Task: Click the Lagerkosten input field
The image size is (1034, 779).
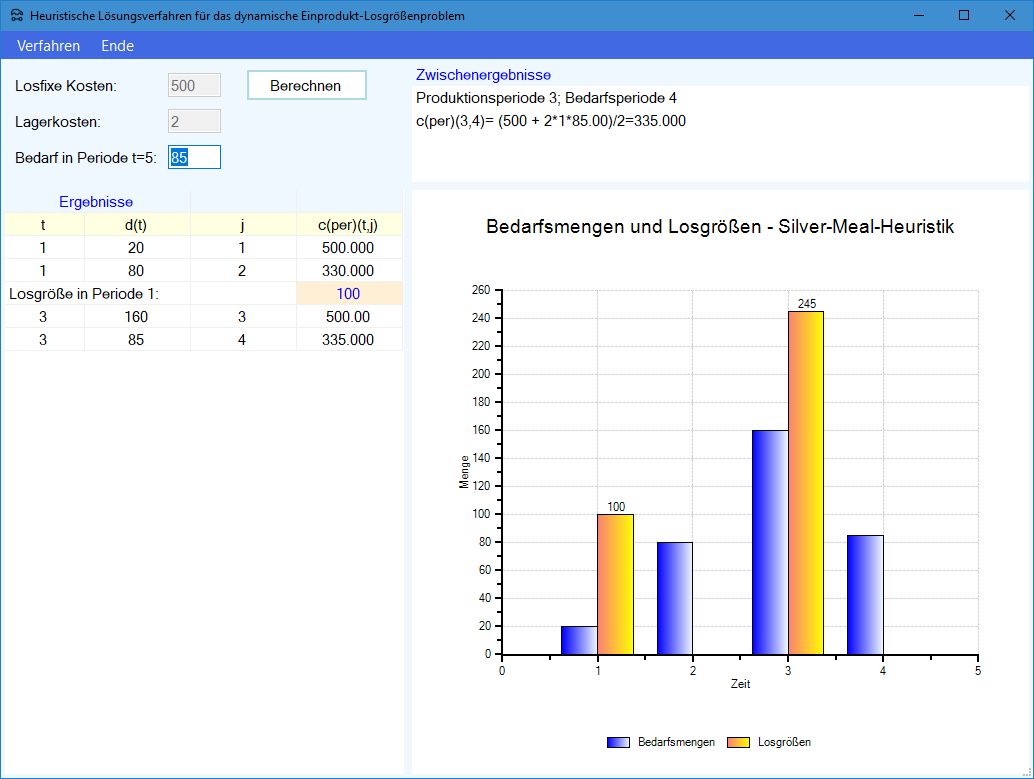Action: click(x=194, y=121)
